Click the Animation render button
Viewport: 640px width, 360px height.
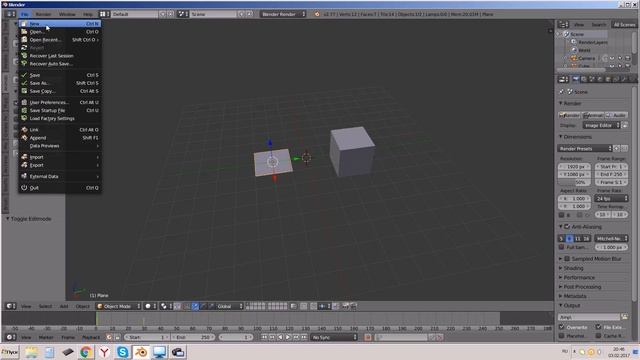coord(593,116)
